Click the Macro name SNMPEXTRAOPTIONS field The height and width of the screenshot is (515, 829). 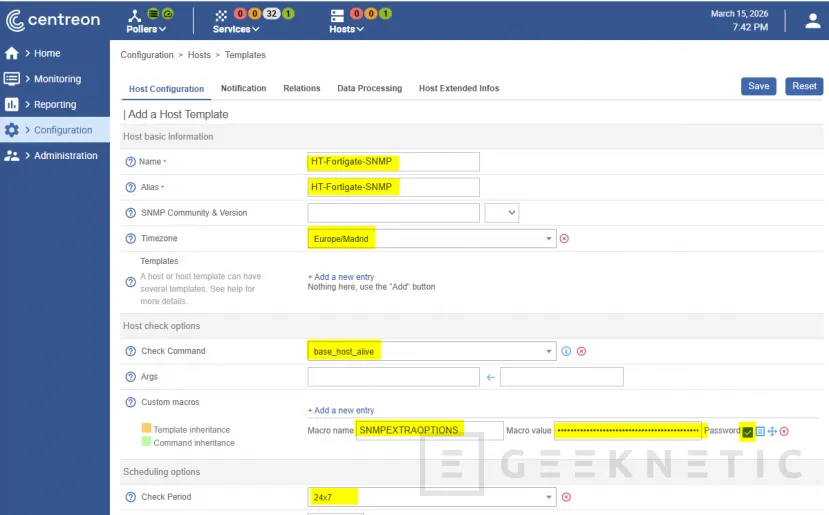coord(430,430)
